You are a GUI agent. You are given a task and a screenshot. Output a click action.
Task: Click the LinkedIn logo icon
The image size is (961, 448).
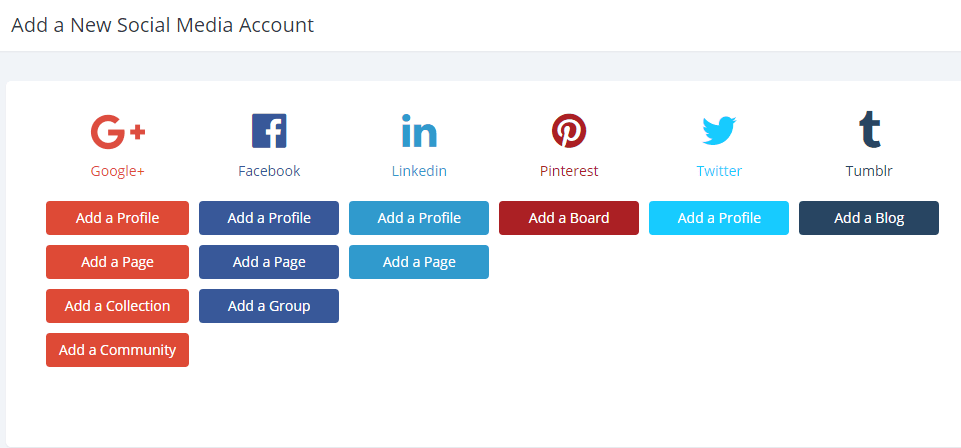[419, 131]
